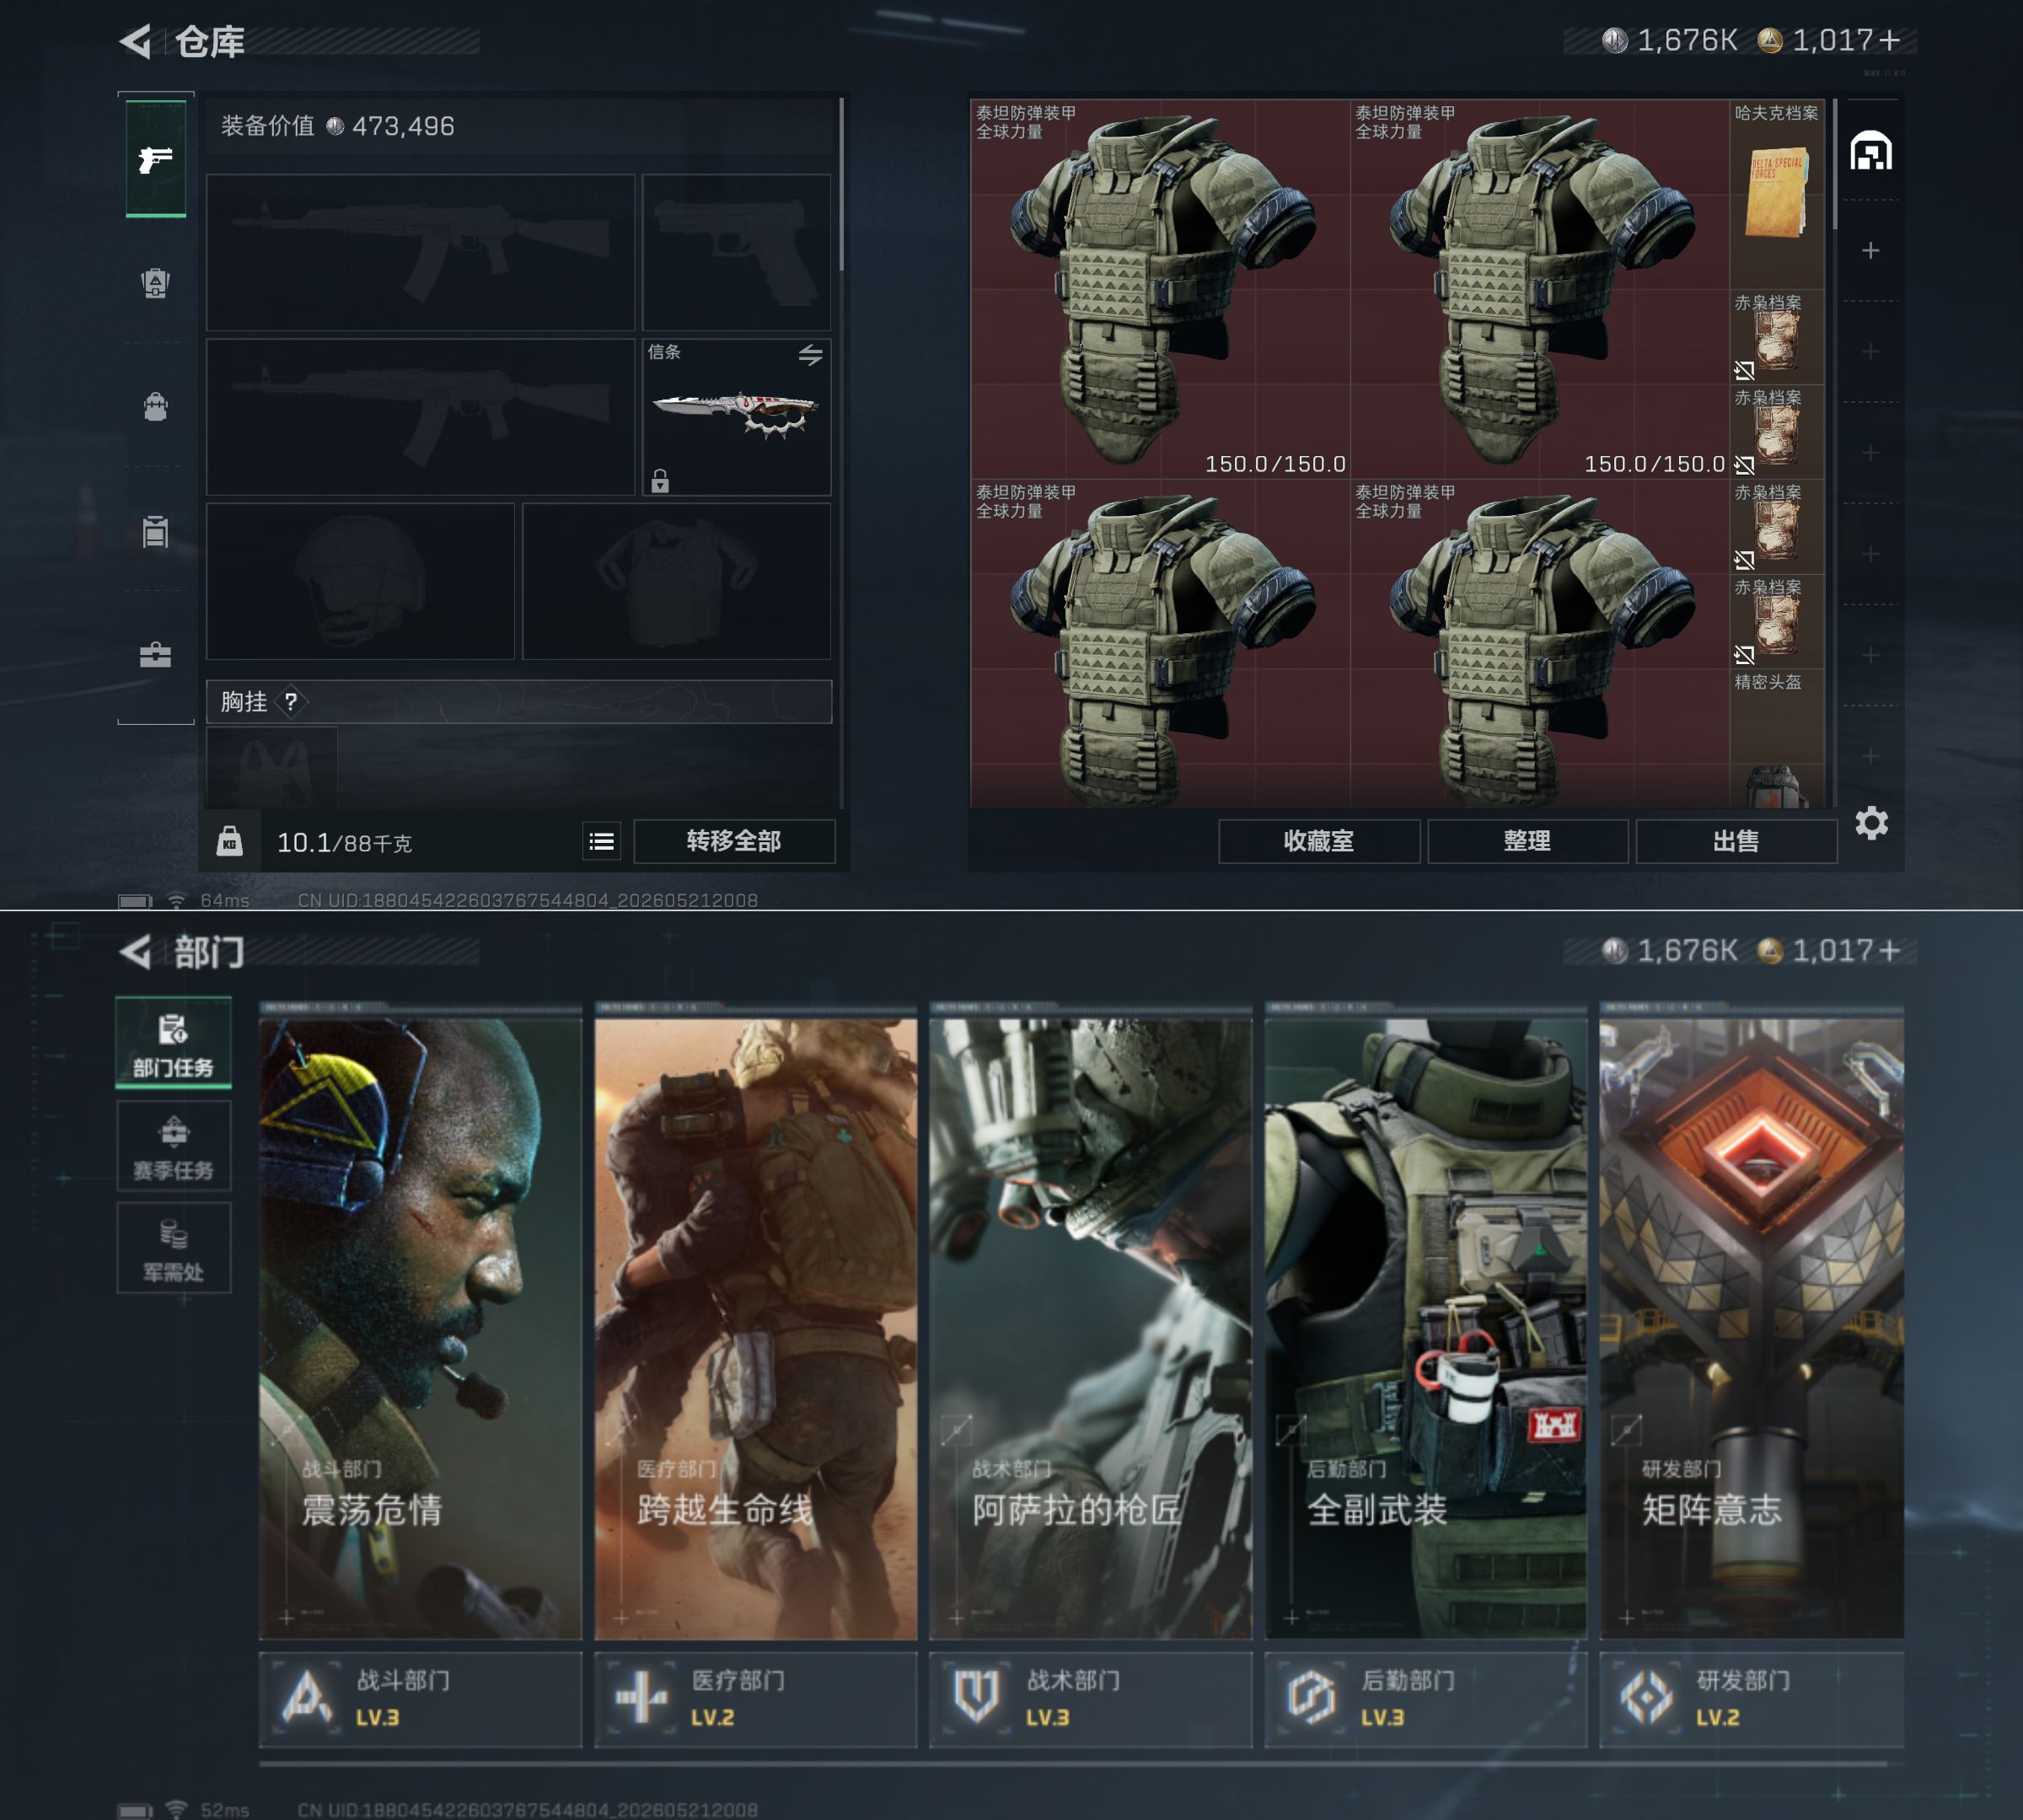Viewport: 2023px width, 1820px height.
Task: Click the 出售 sell button
Action: (x=1736, y=841)
